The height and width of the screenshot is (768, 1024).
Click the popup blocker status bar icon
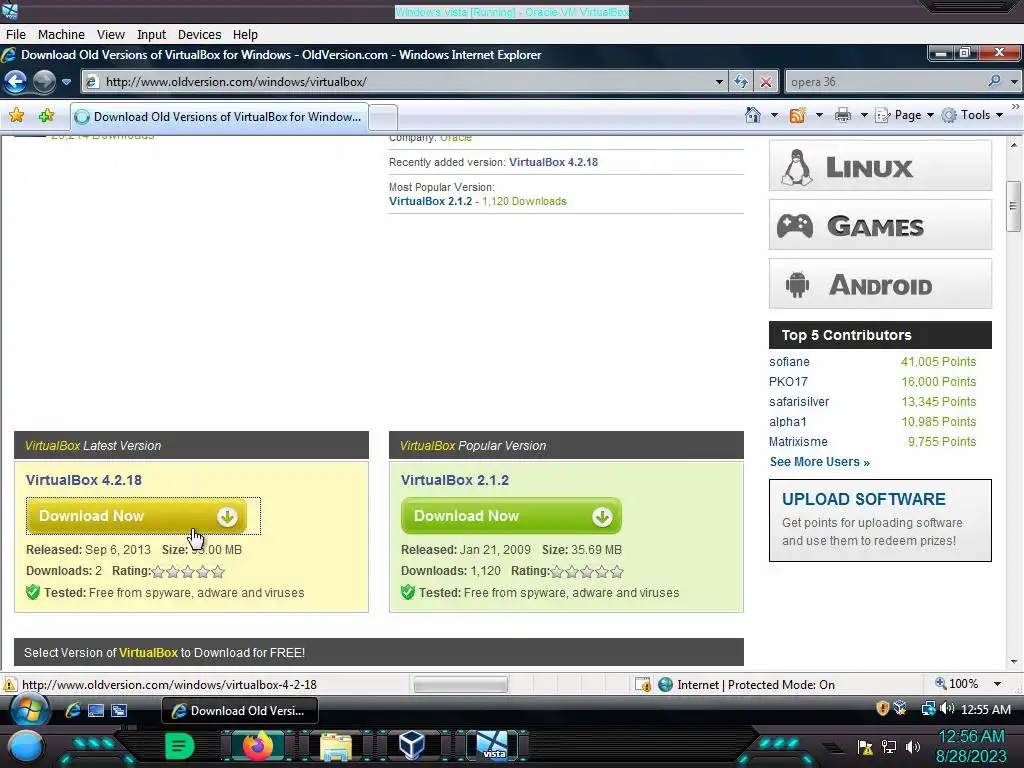point(643,684)
